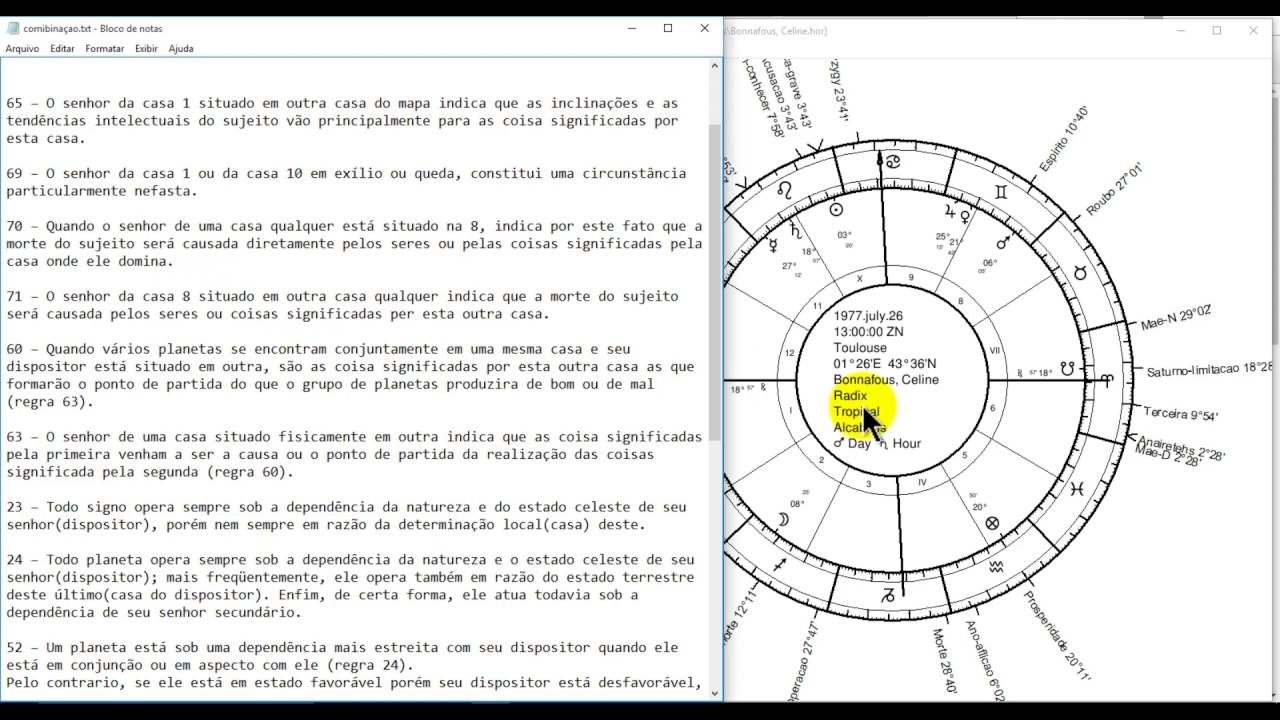The height and width of the screenshot is (720, 1280).
Task: Maximize the Notepad window
Action: [668, 28]
